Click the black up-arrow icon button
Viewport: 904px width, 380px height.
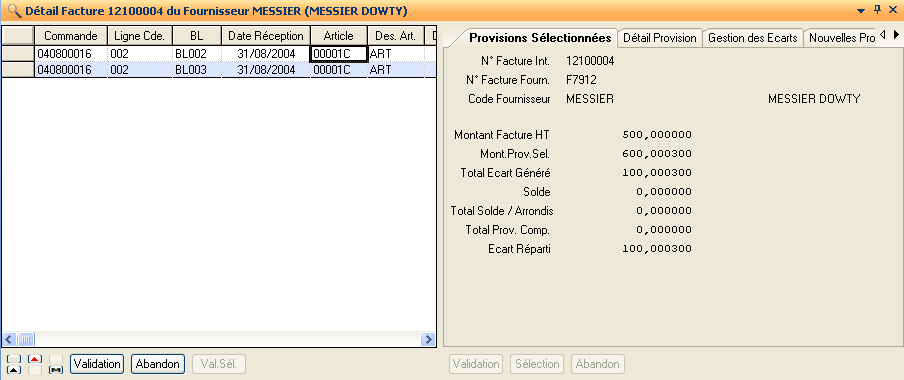[x=14, y=370]
